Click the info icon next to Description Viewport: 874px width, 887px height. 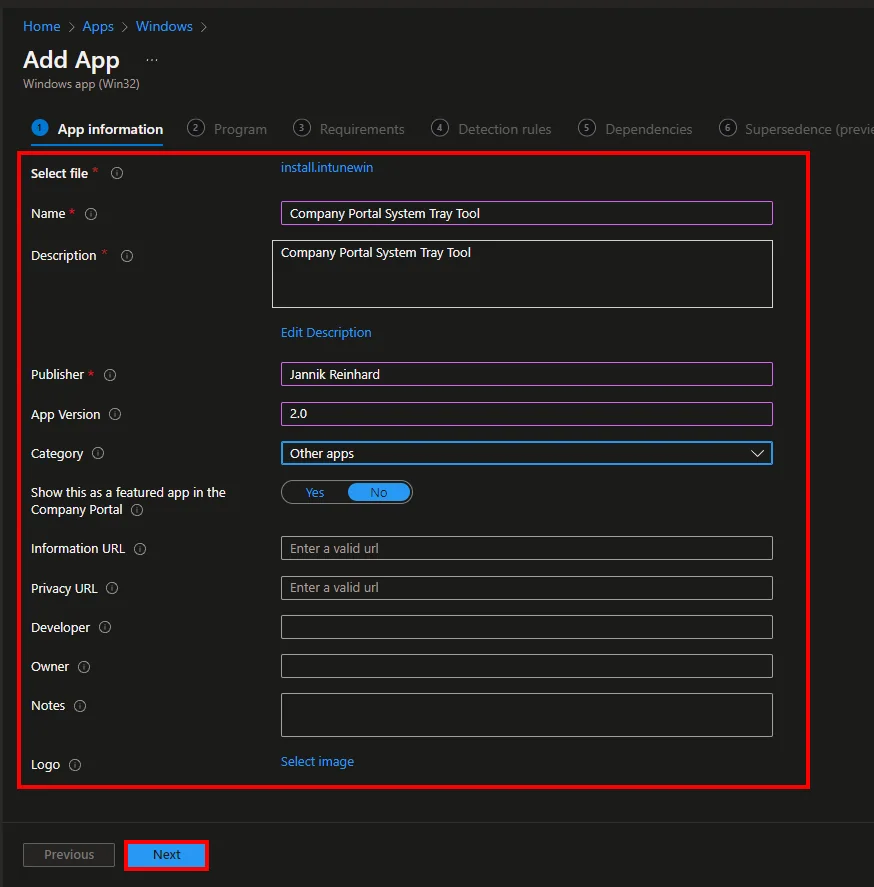pos(127,256)
